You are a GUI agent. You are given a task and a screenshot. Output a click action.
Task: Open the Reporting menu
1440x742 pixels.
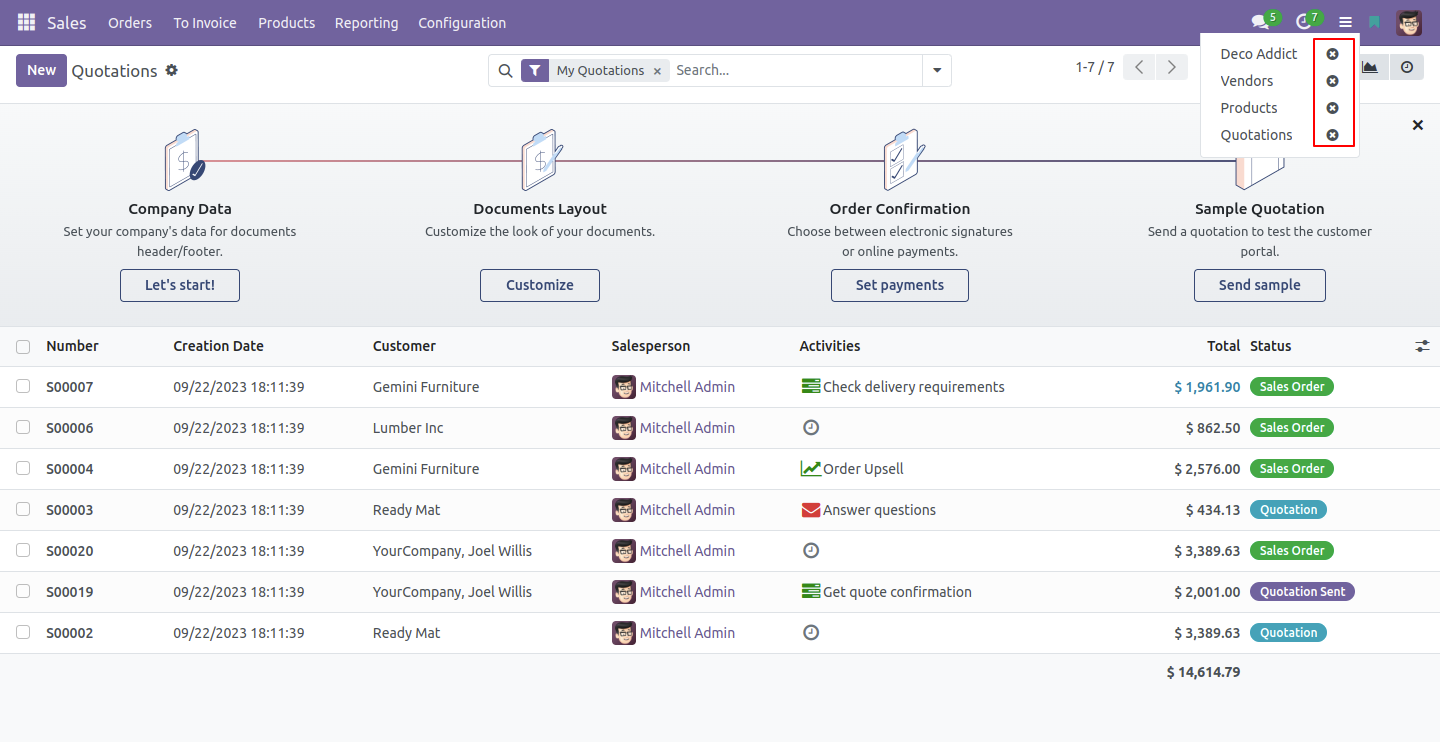tap(366, 23)
